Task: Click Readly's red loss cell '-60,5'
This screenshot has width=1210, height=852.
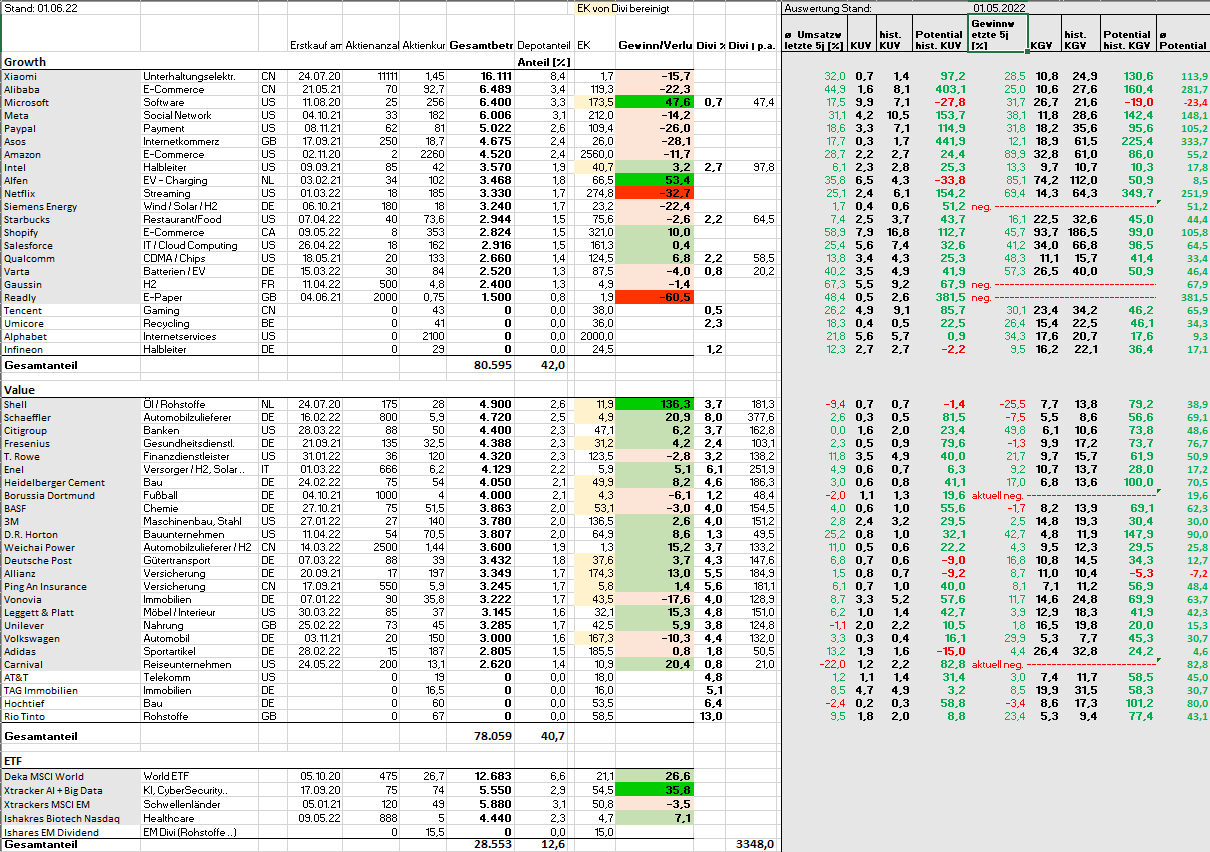Action: tap(655, 297)
